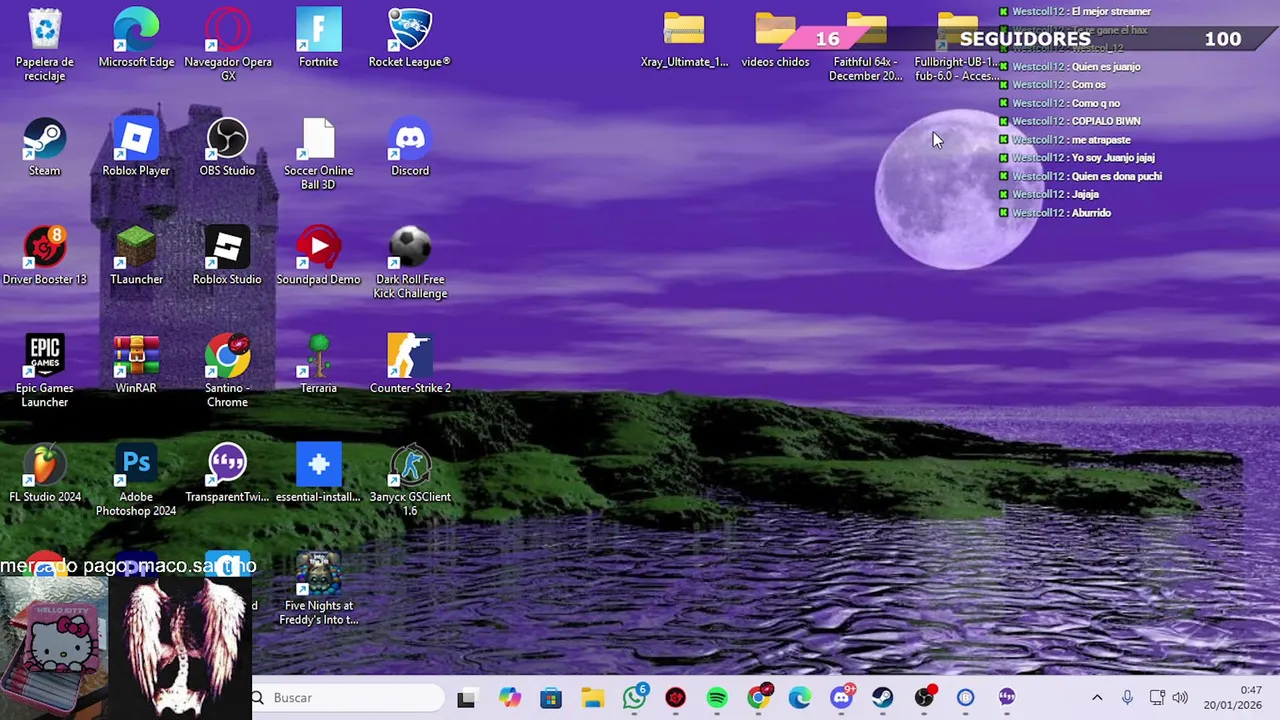
Task: Open Copilot from the taskbar
Action: click(510, 698)
